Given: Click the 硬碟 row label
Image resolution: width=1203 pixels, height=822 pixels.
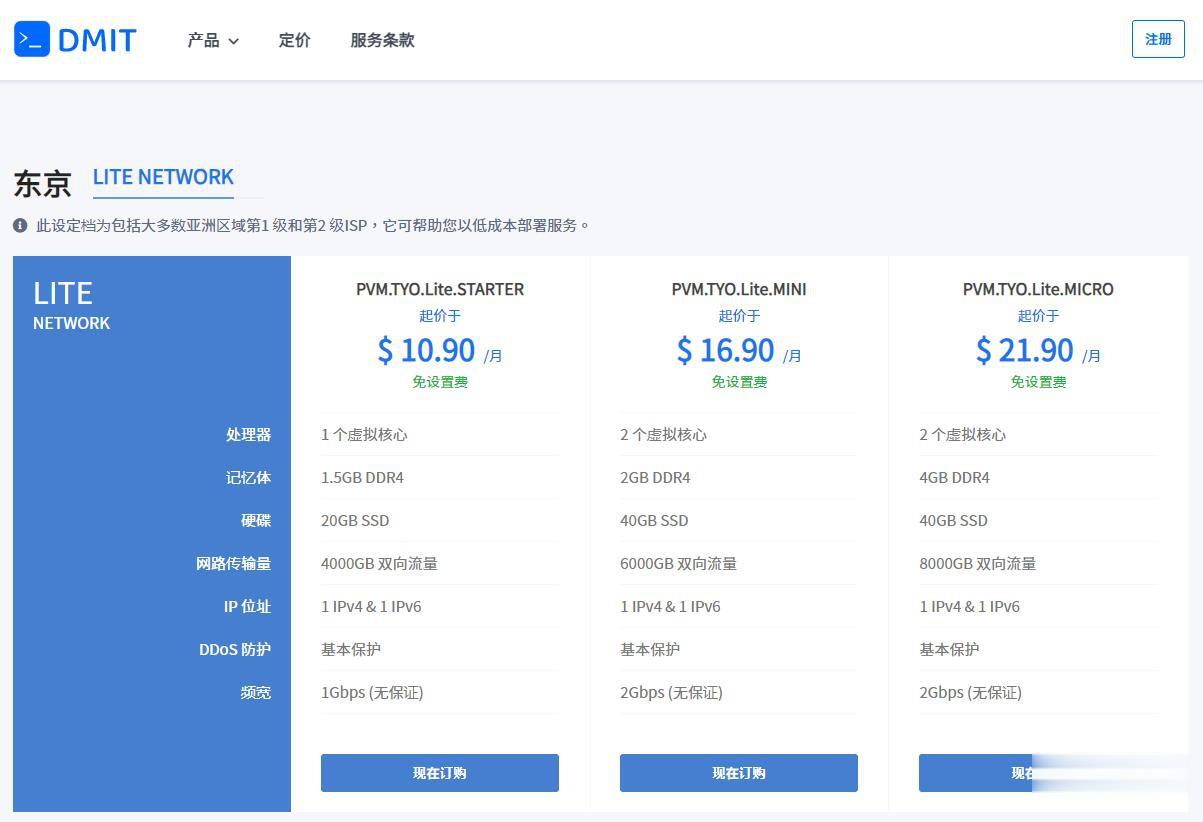Looking at the screenshot, I should coord(256,521).
